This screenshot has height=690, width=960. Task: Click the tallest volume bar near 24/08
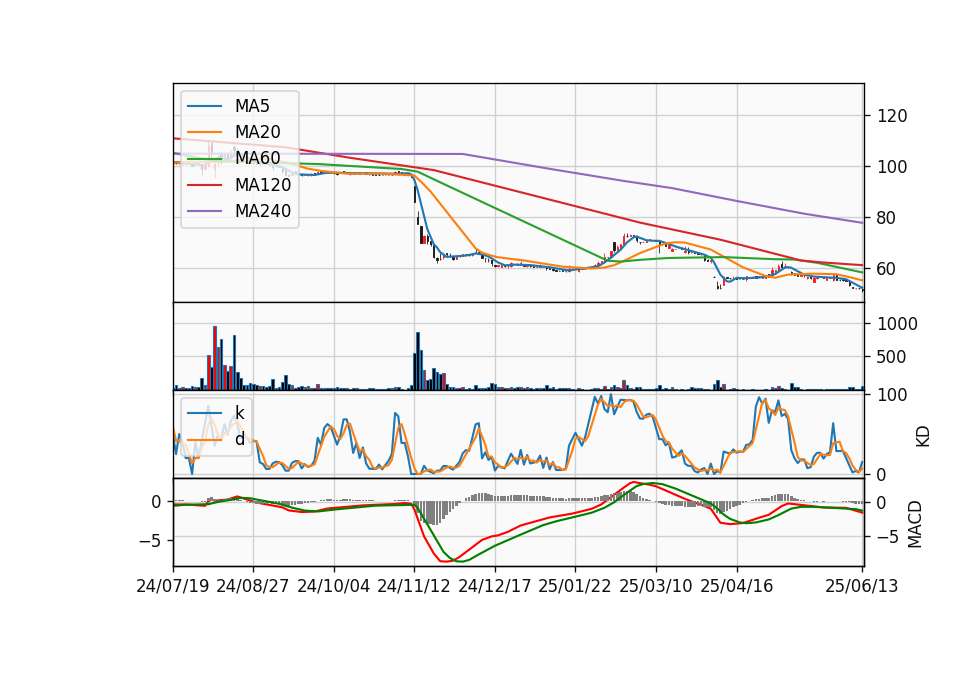215,358
